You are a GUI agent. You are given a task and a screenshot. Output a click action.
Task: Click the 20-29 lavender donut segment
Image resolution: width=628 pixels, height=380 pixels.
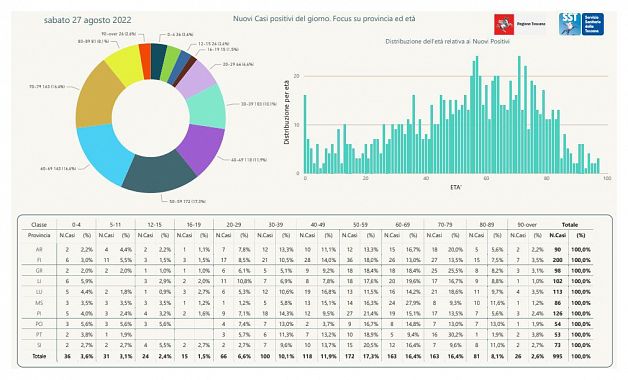click(x=196, y=79)
